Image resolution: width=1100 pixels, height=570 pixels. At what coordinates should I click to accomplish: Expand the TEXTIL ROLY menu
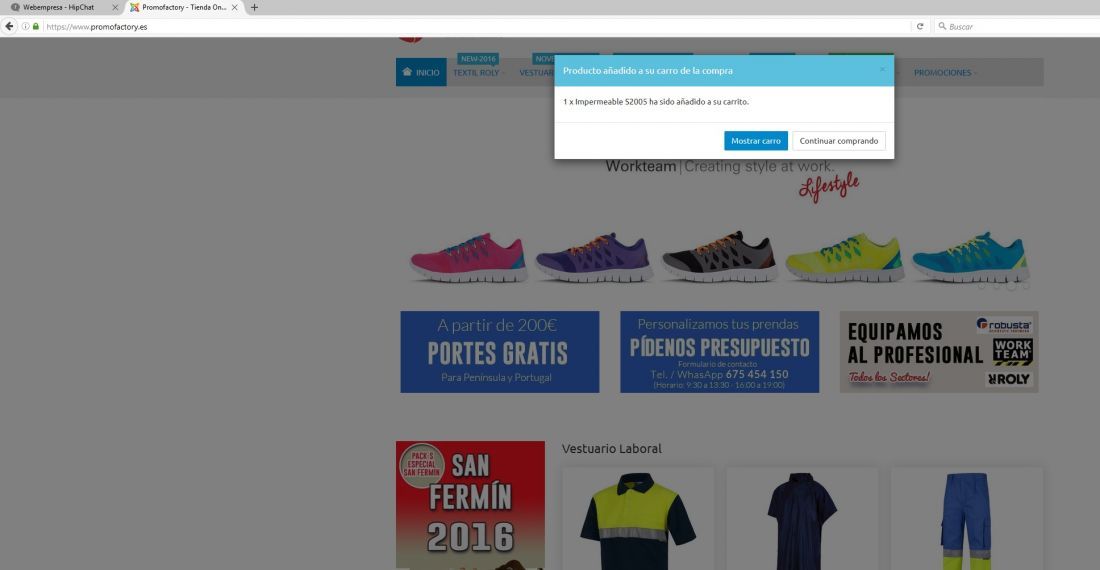pyautogui.click(x=478, y=73)
